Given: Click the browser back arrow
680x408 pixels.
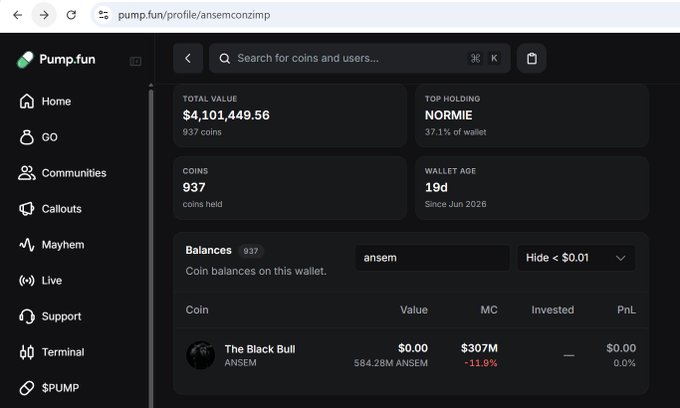Looking at the screenshot, I should click(x=17, y=15).
